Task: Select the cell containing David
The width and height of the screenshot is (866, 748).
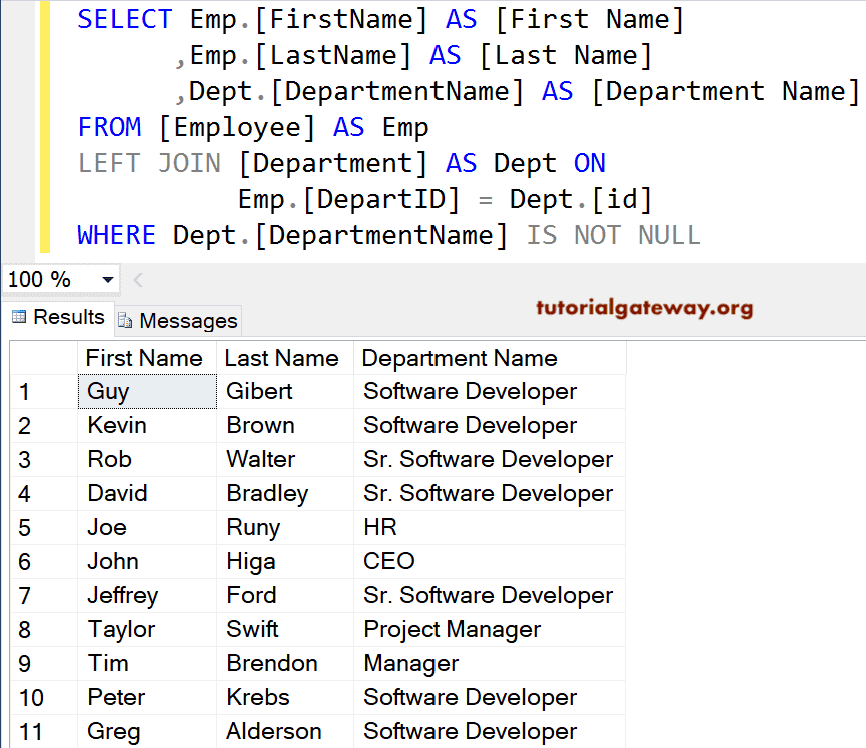Action: point(147,494)
